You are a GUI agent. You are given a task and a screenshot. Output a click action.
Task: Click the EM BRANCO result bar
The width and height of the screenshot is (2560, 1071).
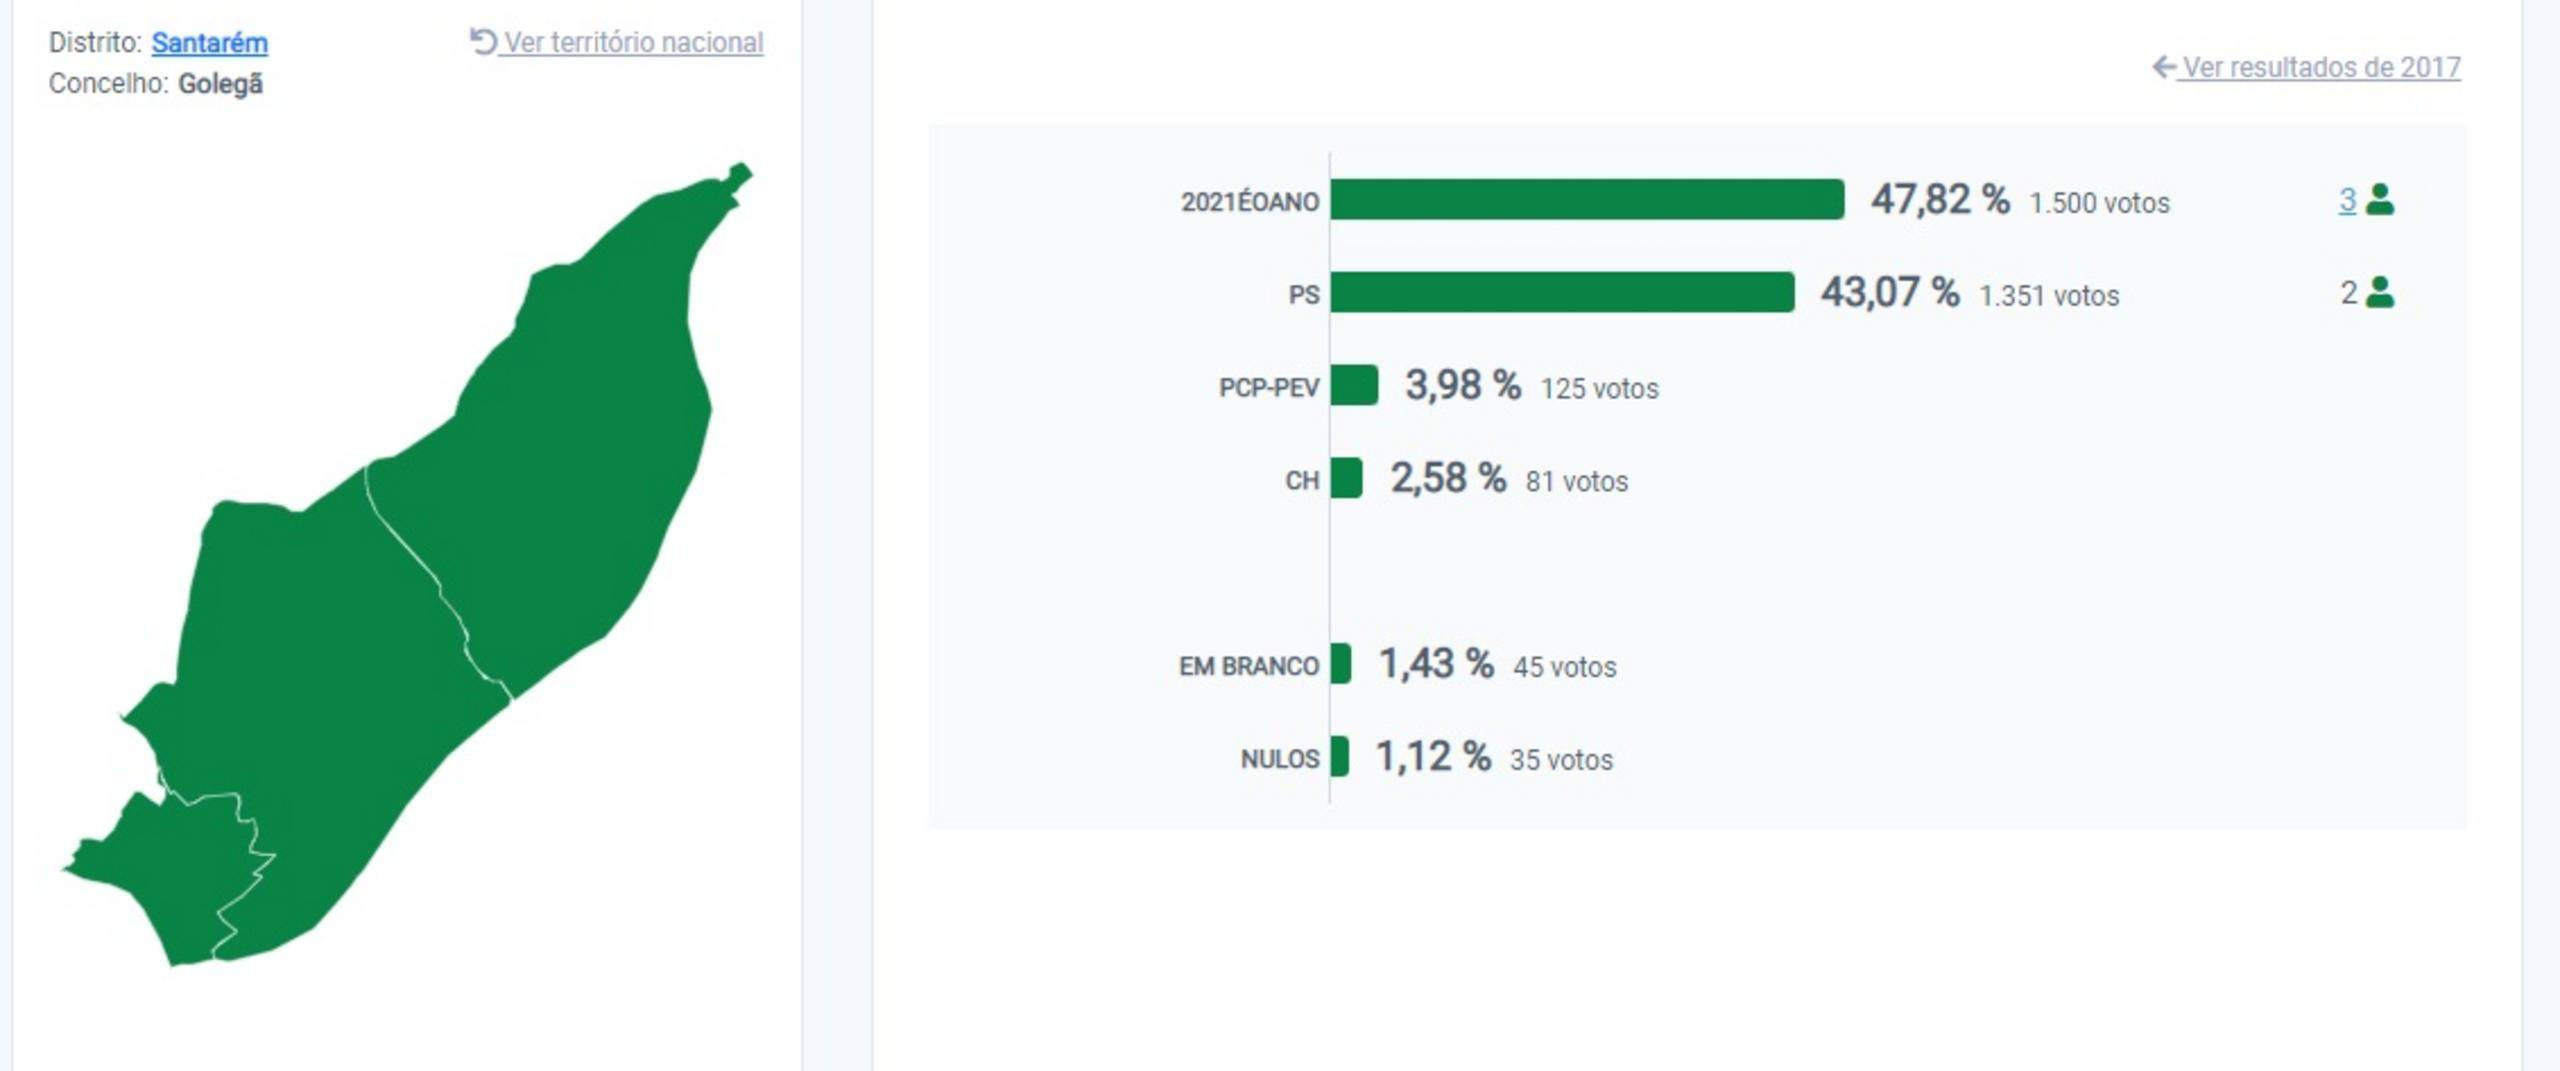[x=1340, y=664]
